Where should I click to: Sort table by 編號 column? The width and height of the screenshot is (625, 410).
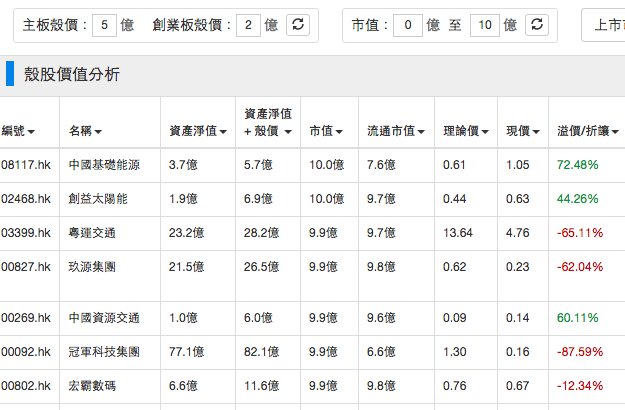point(18,131)
